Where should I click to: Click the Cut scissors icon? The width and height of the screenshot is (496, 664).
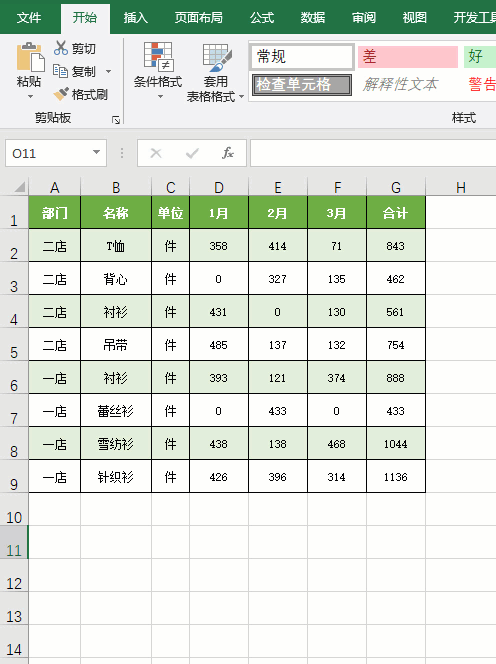(x=61, y=48)
